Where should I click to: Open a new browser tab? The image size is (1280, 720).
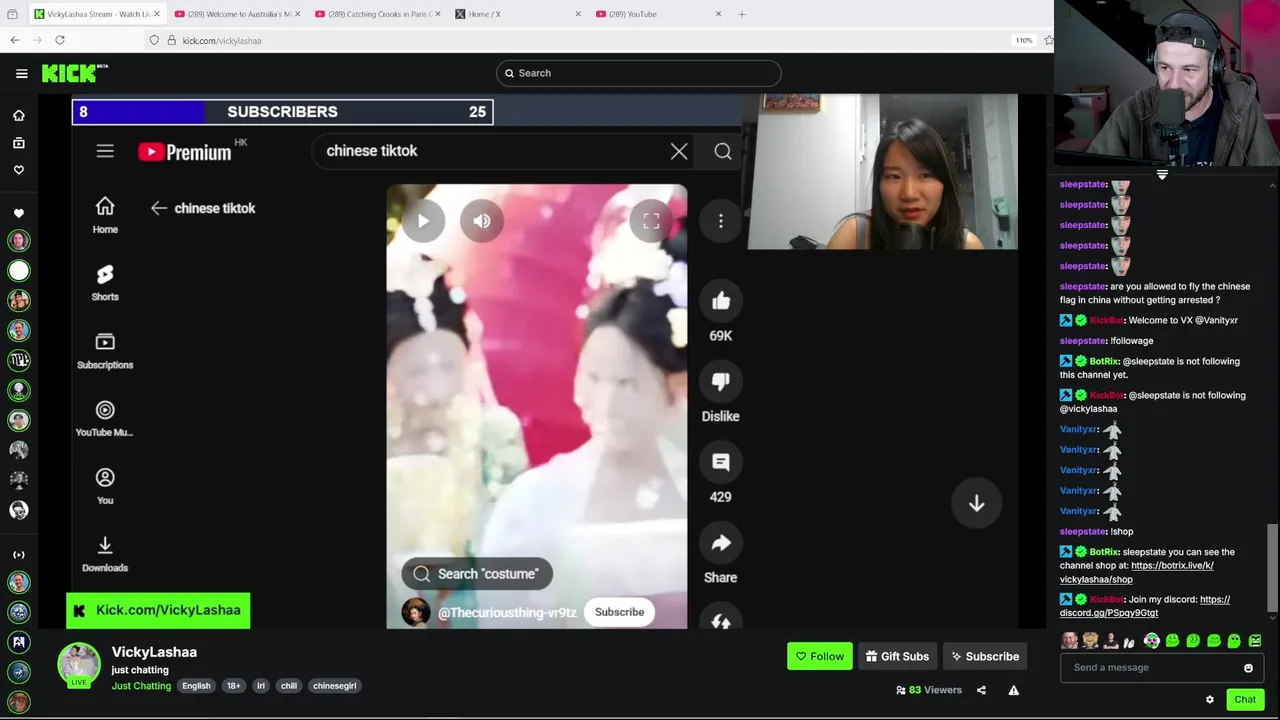coord(742,14)
